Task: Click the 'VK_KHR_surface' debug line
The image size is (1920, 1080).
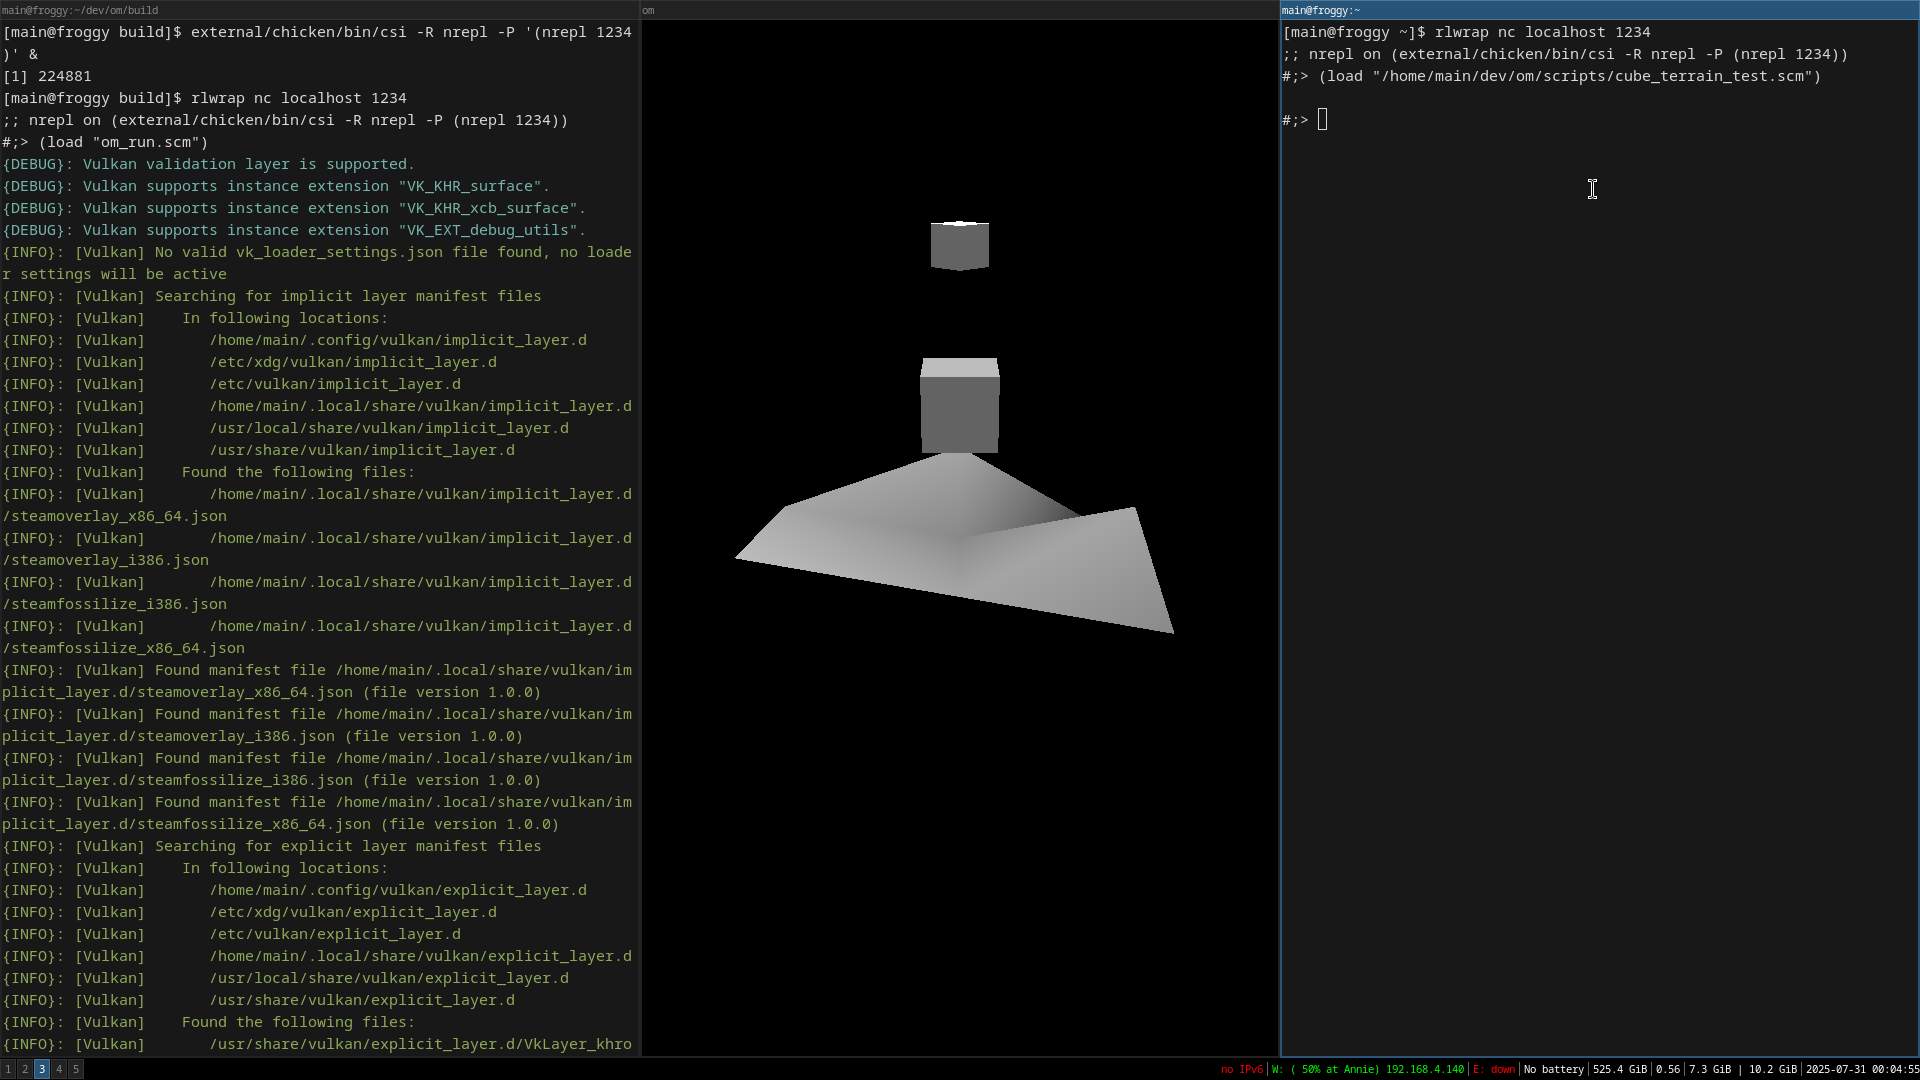Action: click(x=276, y=186)
